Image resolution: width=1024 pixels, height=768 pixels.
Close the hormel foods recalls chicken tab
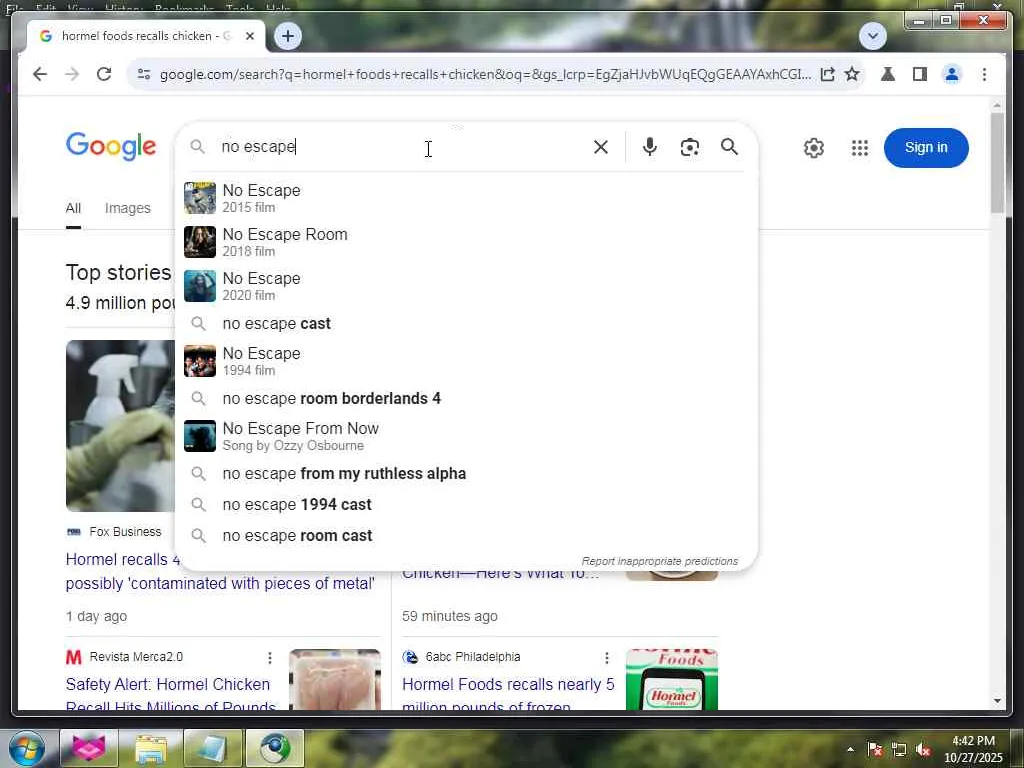[x=249, y=36]
